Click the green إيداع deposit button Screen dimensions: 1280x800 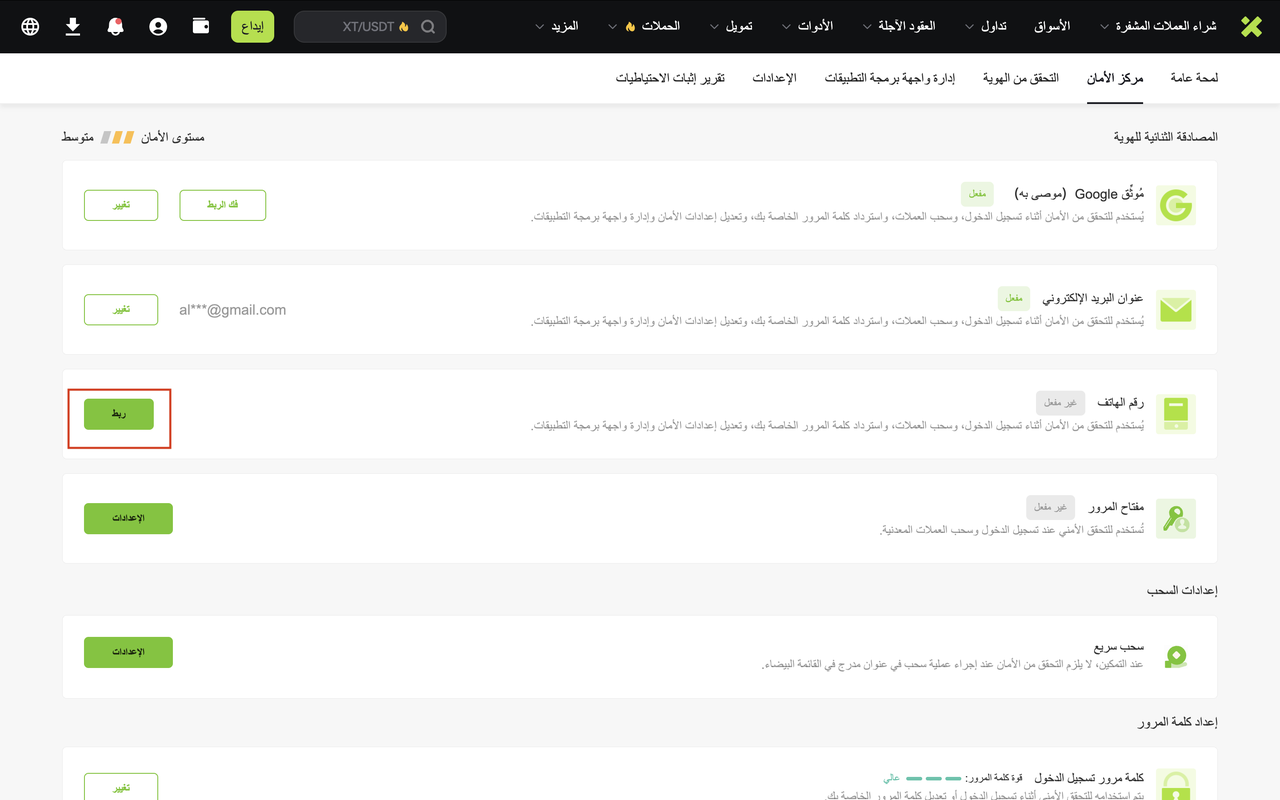point(252,27)
